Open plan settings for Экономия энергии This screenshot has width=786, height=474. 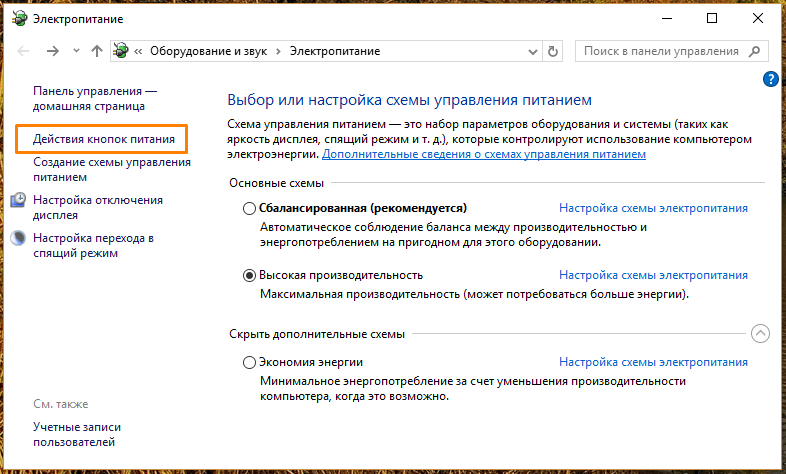click(x=653, y=362)
